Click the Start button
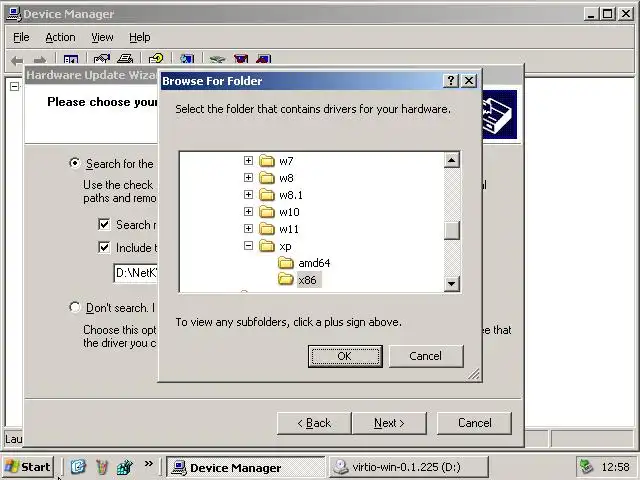This screenshot has width=640, height=480. point(28,467)
